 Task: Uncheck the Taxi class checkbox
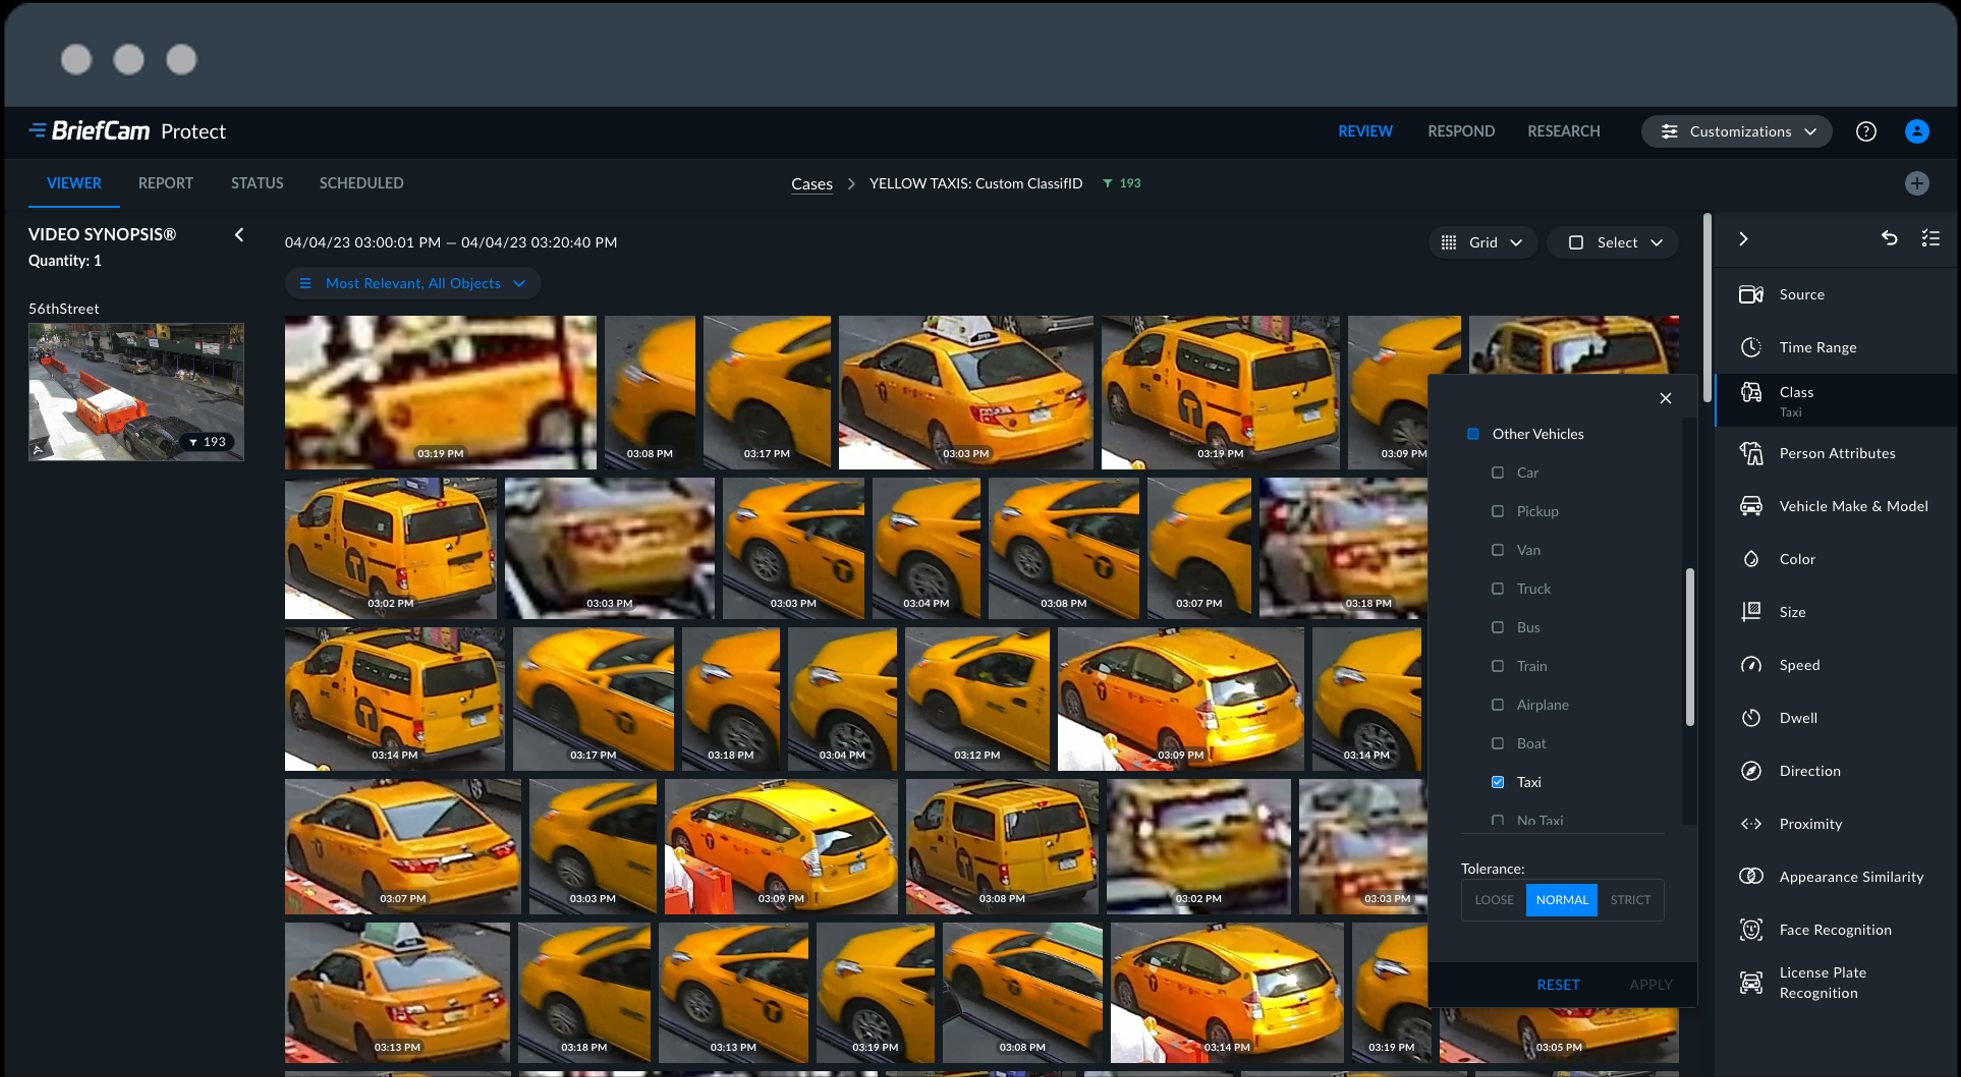[1497, 782]
